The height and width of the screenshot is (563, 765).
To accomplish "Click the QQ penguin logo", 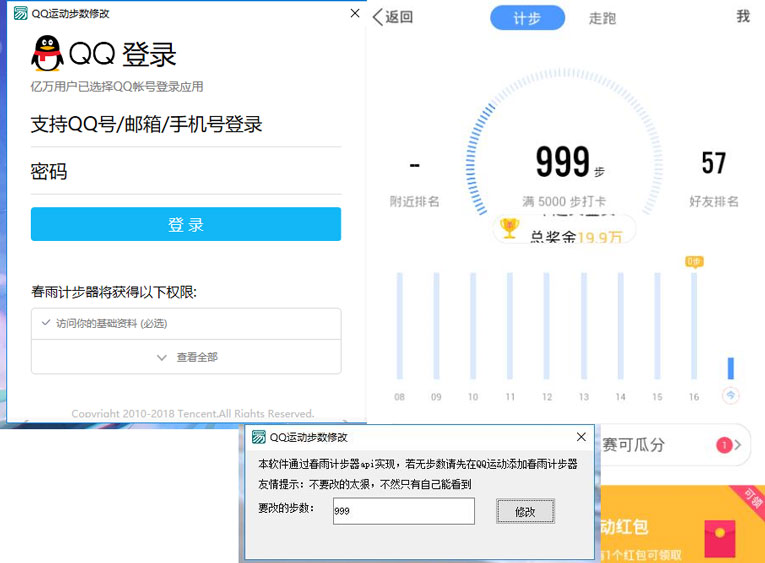I will point(46,53).
